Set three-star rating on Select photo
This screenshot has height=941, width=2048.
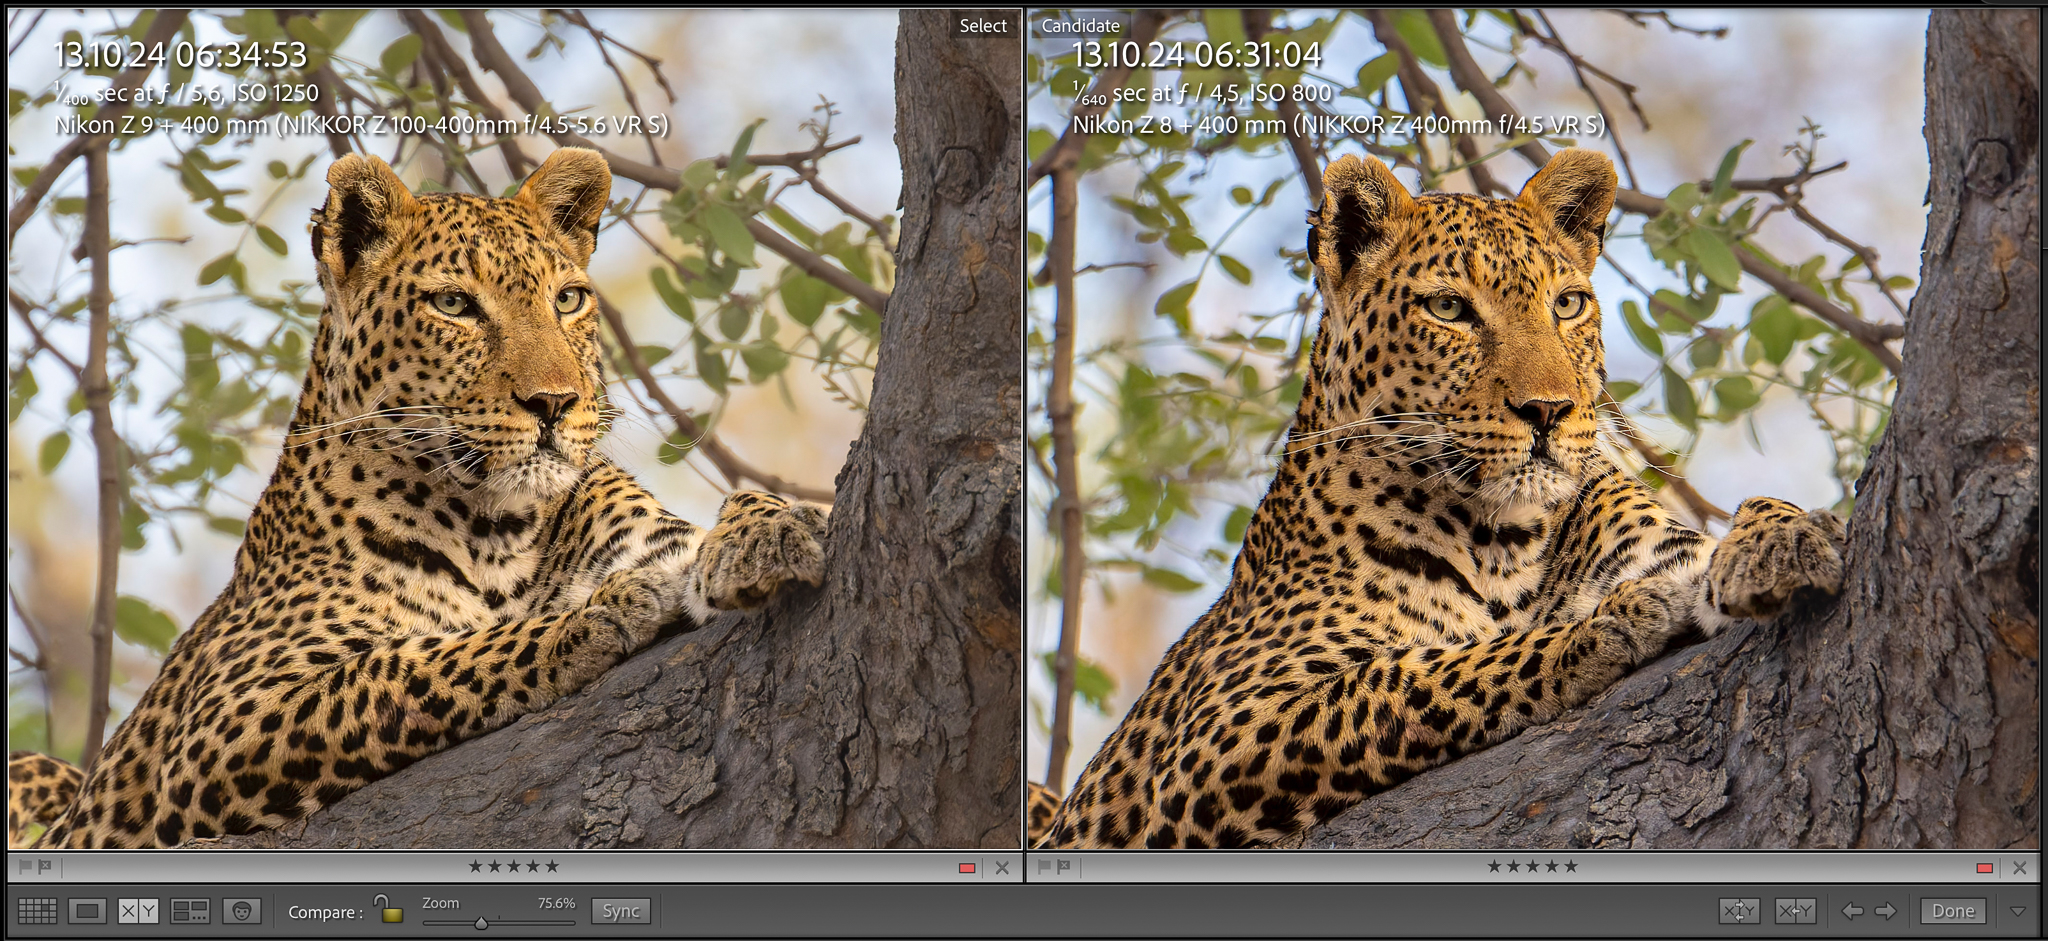coord(513,866)
